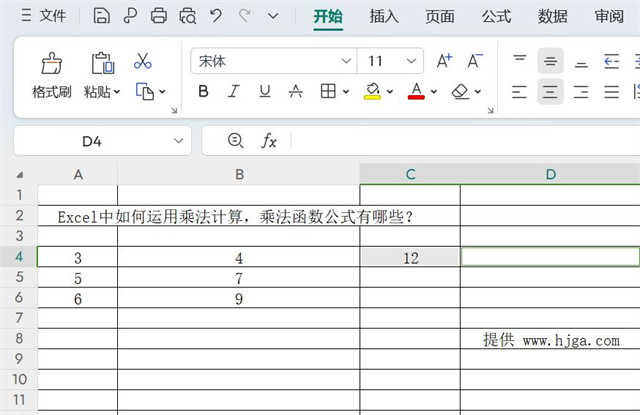Select cell C4 containing 12
This screenshot has width=640, height=415.
point(410,257)
